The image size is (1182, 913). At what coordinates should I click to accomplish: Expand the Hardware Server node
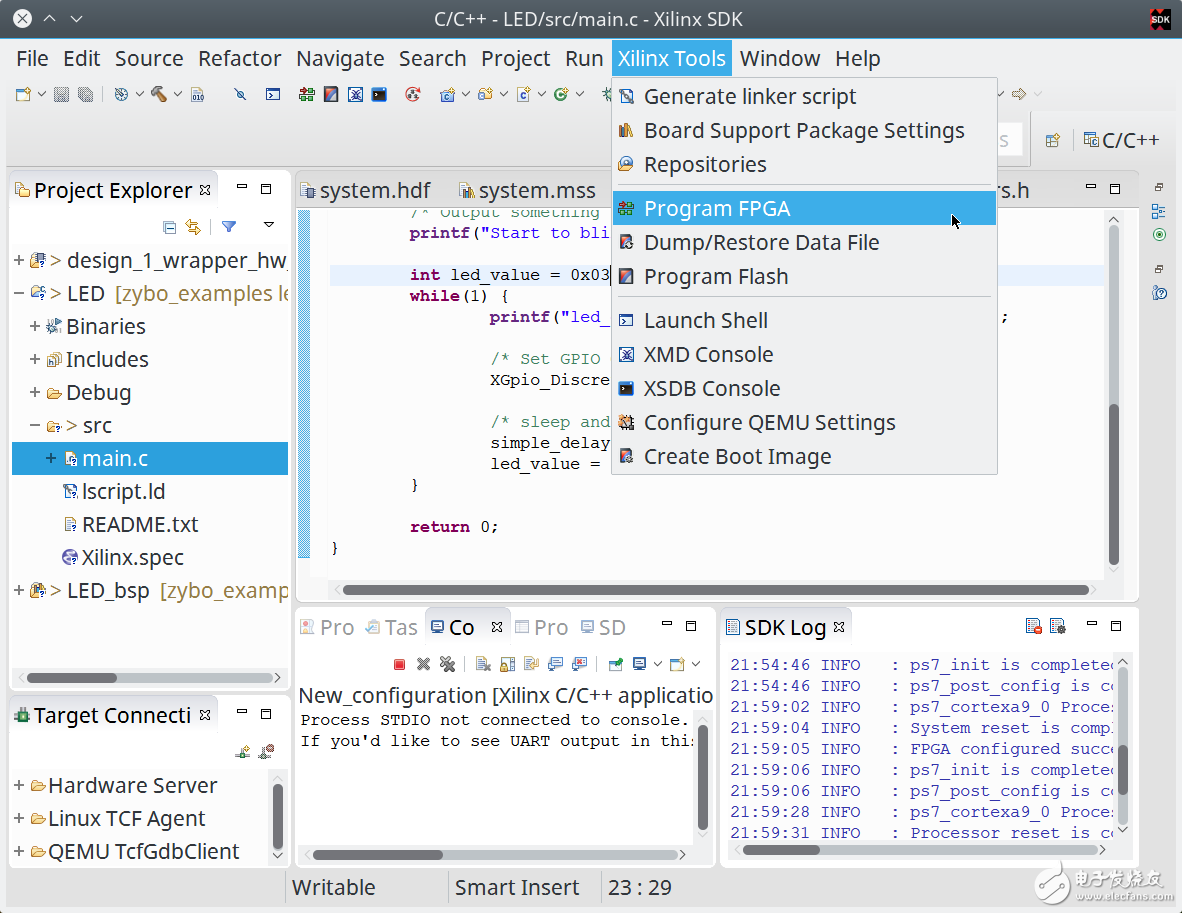[19, 785]
